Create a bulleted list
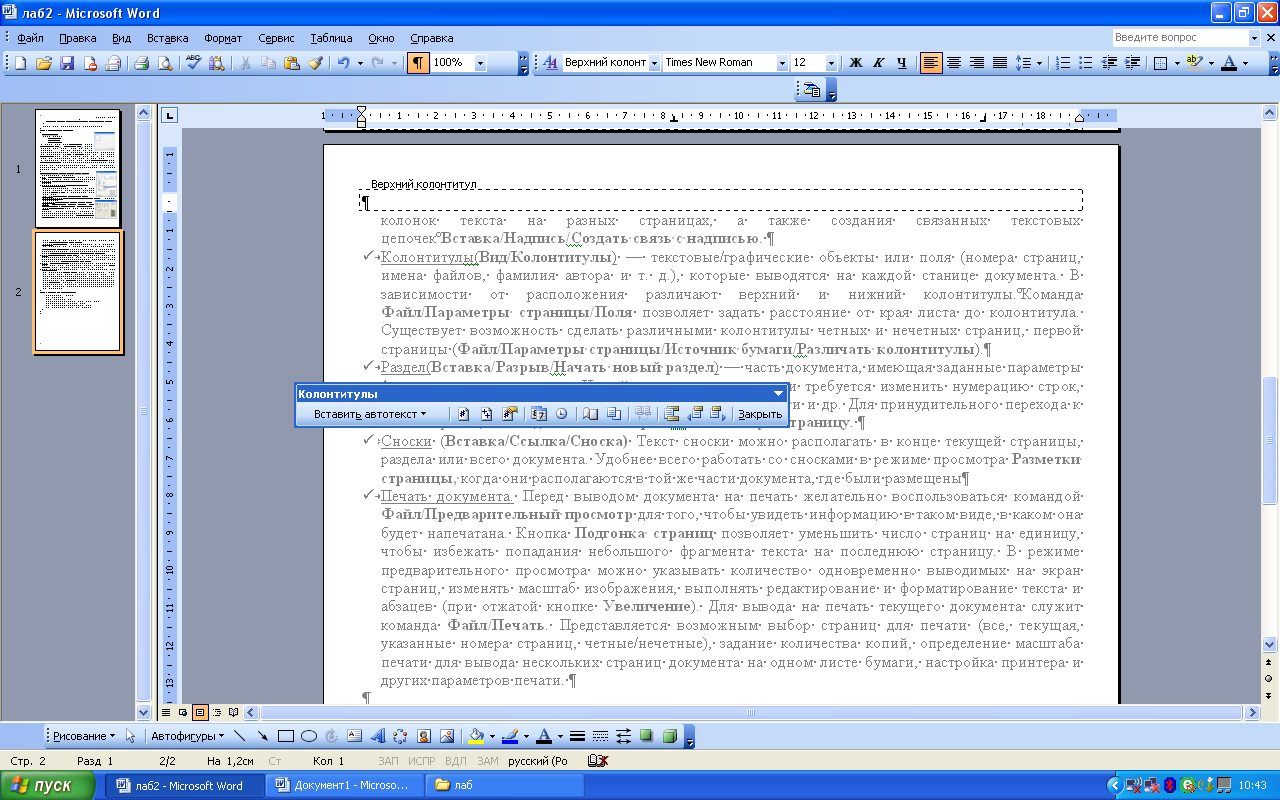The width and height of the screenshot is (1280, 800). [1087, 63]
